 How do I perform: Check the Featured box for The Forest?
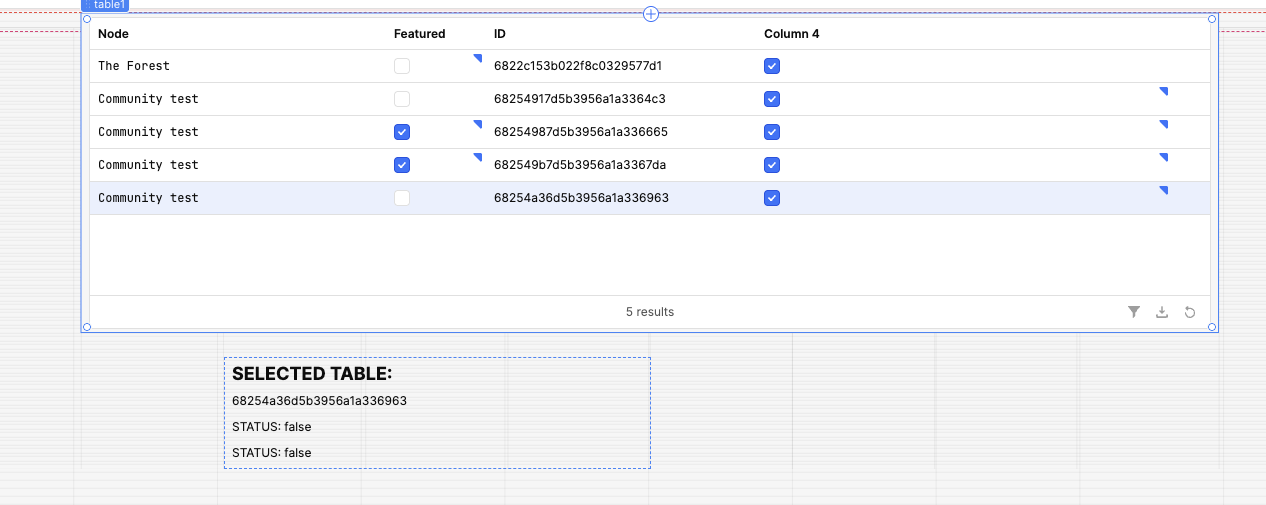tap(402, 66)
